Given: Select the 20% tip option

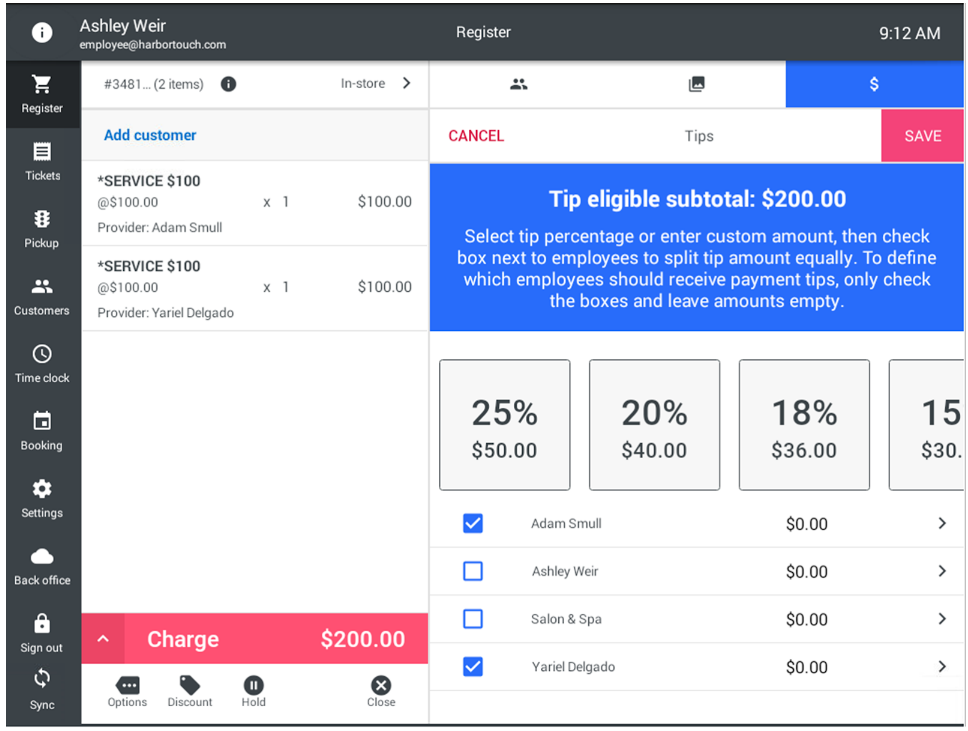Looking at the screenshot, I should [x=654, y=425].
